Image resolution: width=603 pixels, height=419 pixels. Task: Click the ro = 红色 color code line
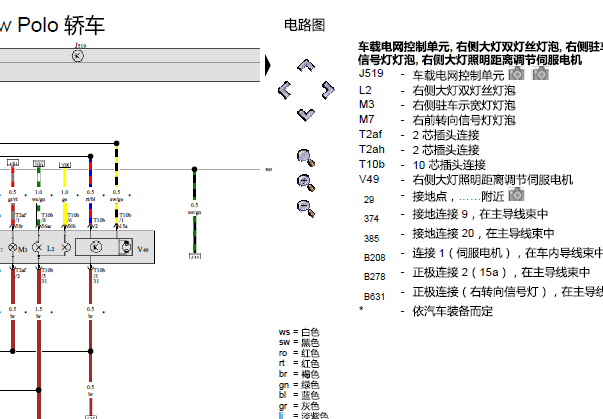[x=299, y=353]
